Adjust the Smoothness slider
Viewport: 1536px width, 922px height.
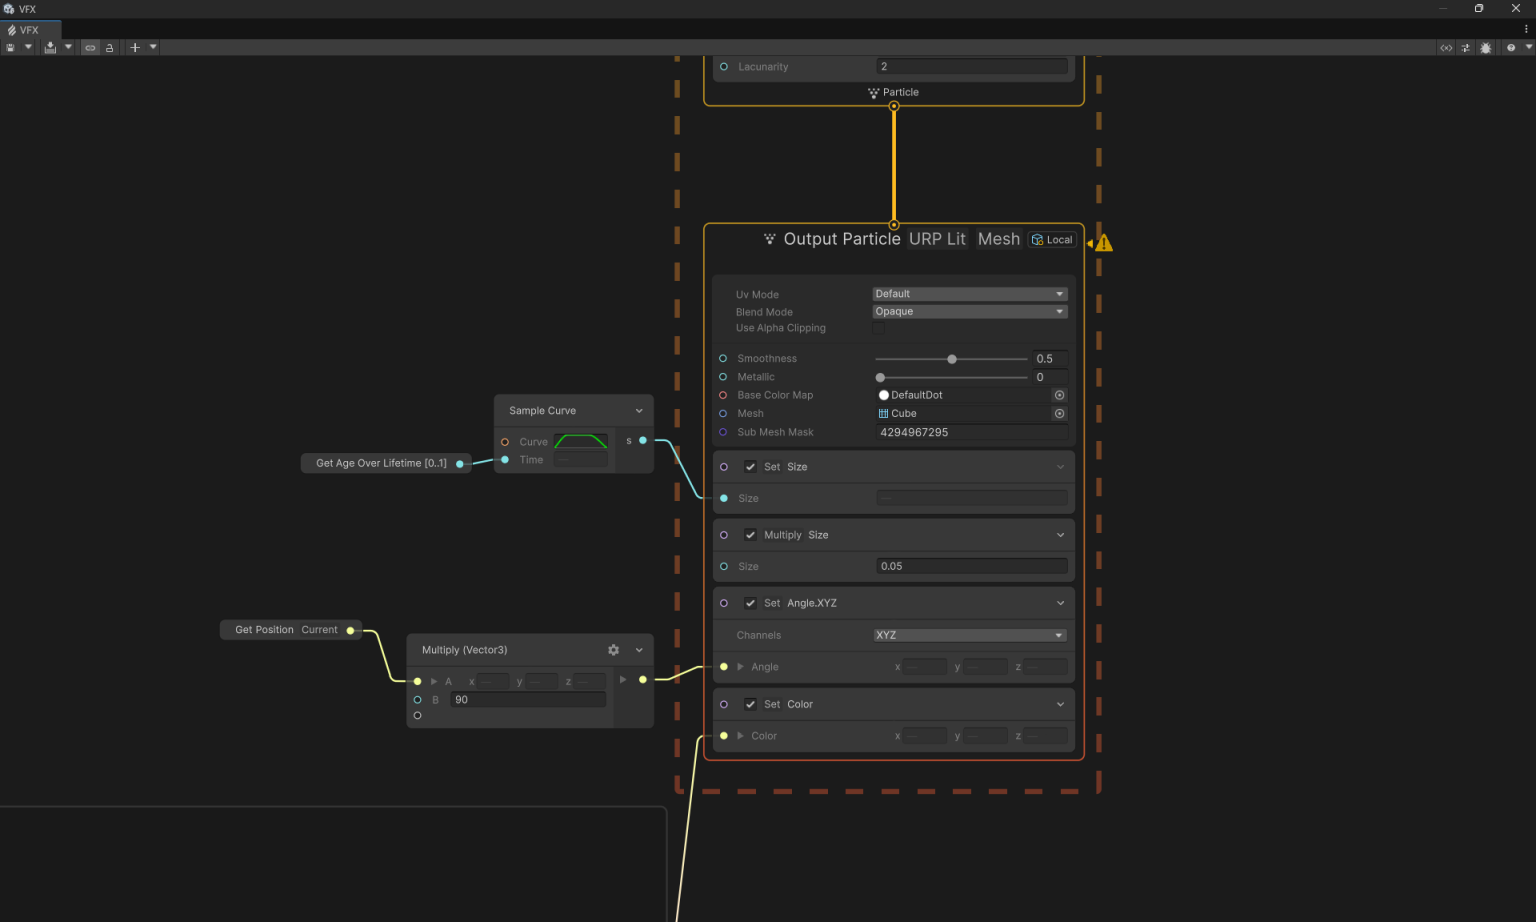coord(951,358)
